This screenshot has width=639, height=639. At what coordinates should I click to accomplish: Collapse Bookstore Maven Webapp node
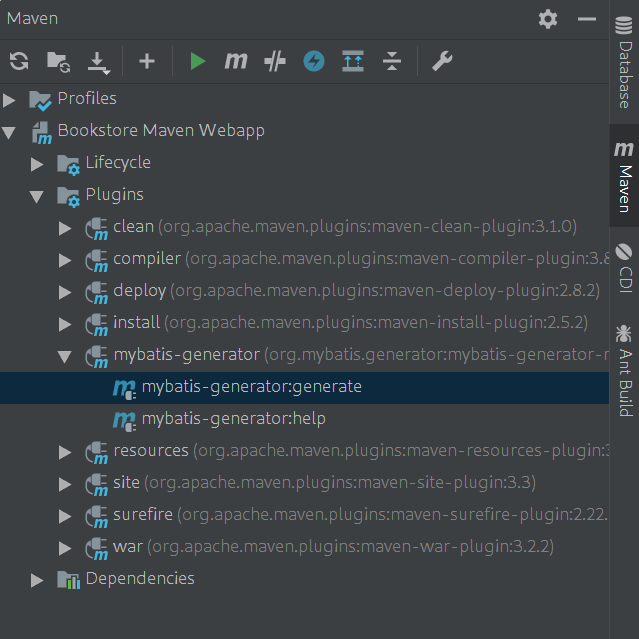pyautogui.click(x=9, y=132)
